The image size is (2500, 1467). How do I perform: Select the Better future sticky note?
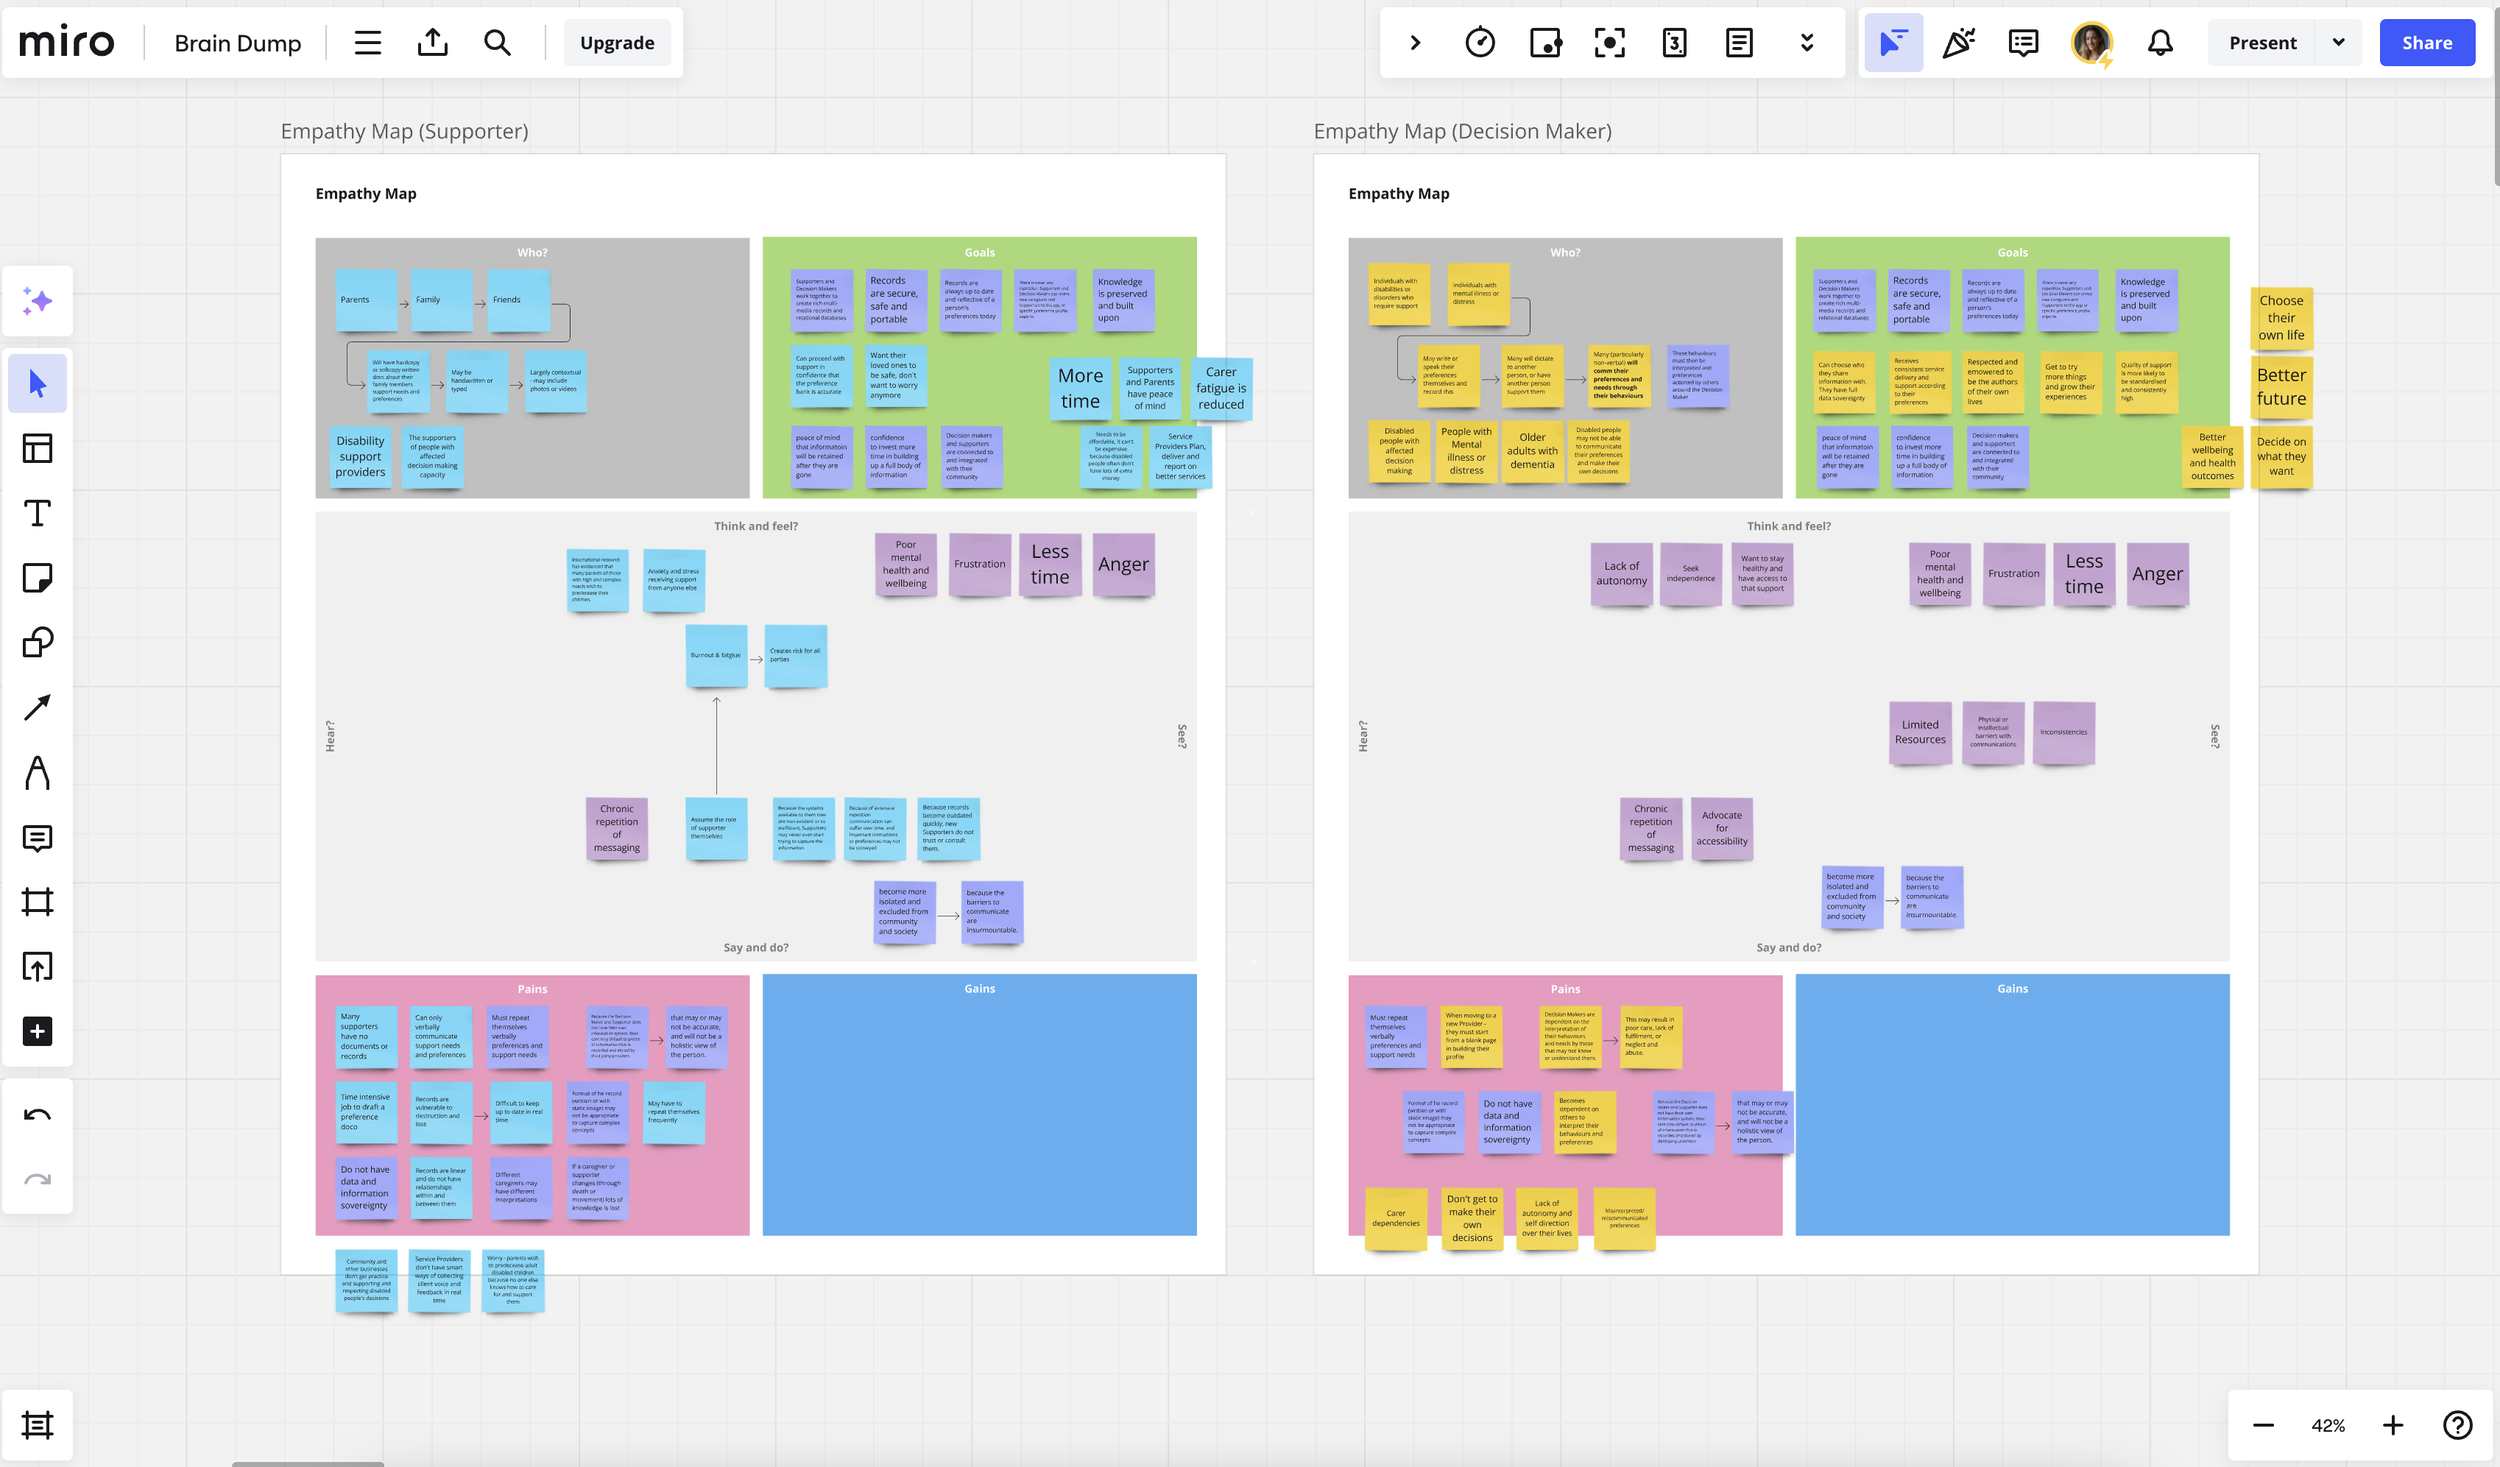pos(2281,387)
